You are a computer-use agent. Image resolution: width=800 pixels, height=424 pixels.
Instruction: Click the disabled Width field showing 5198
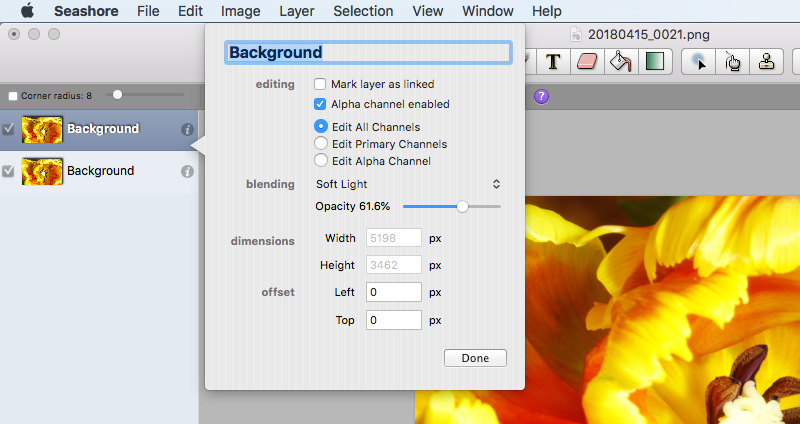click(x=394, y=238)
